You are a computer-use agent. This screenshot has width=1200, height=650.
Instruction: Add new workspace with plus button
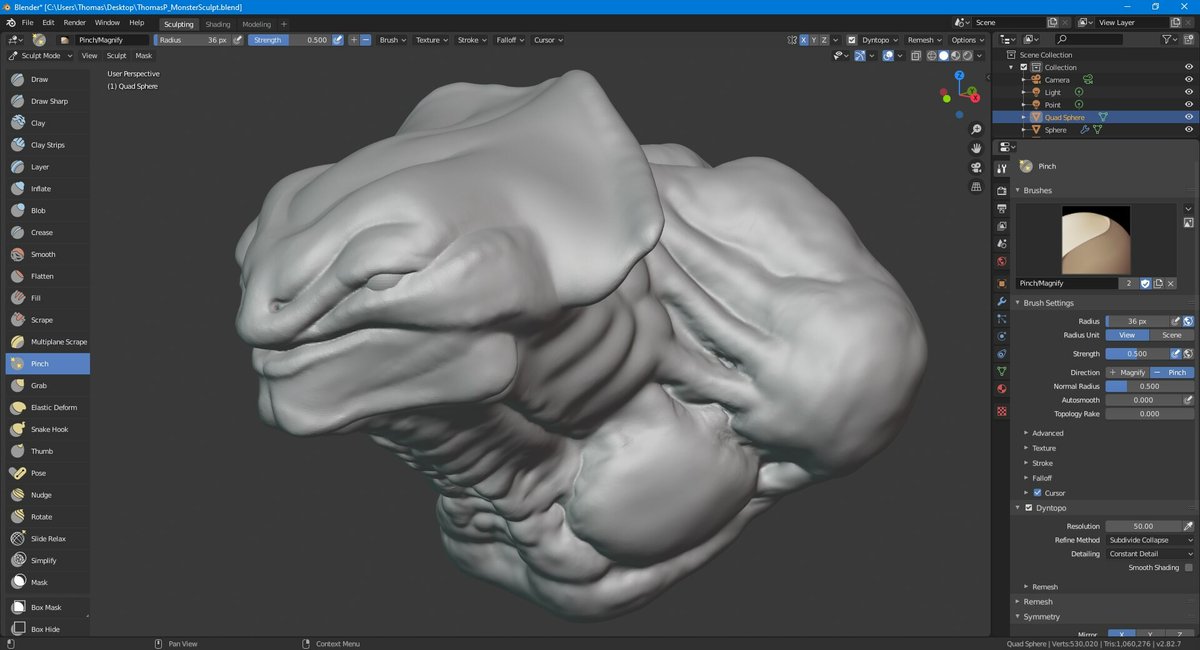tap(284, 24)
